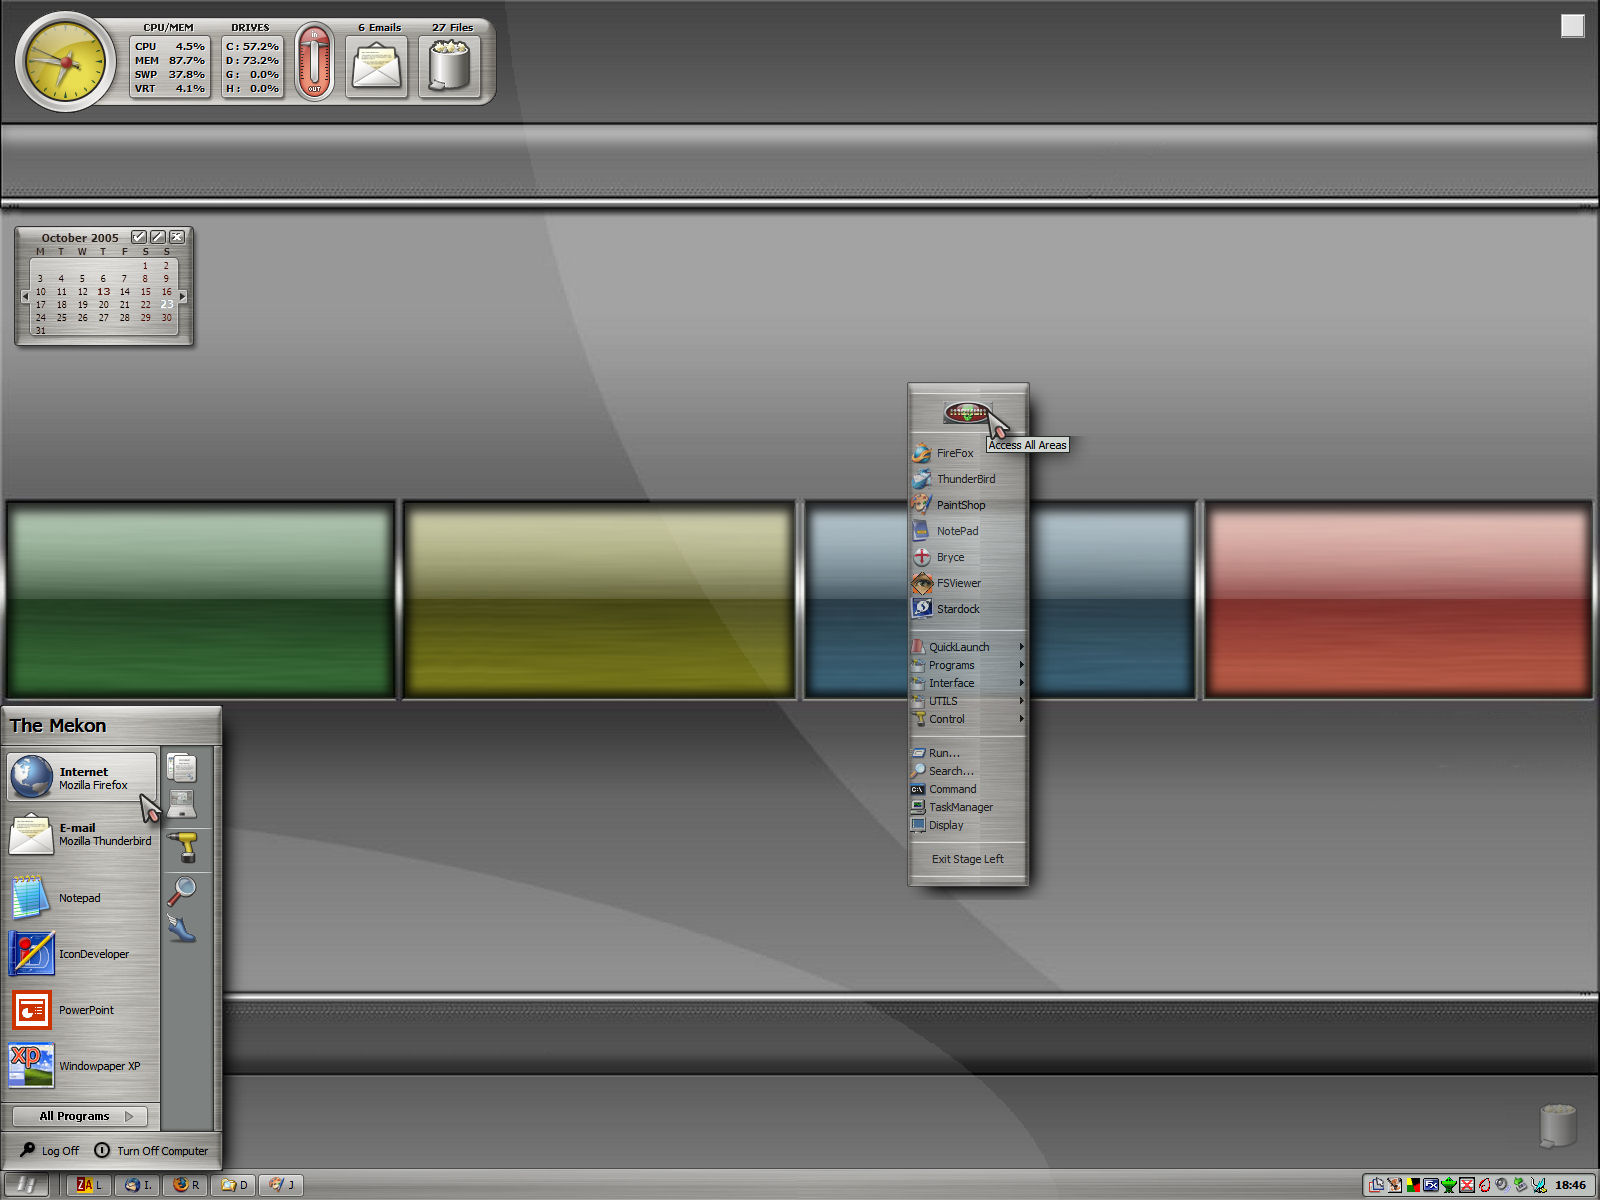
Task: Click Log Off in Start menu
Action: (x=50, y=1151)
